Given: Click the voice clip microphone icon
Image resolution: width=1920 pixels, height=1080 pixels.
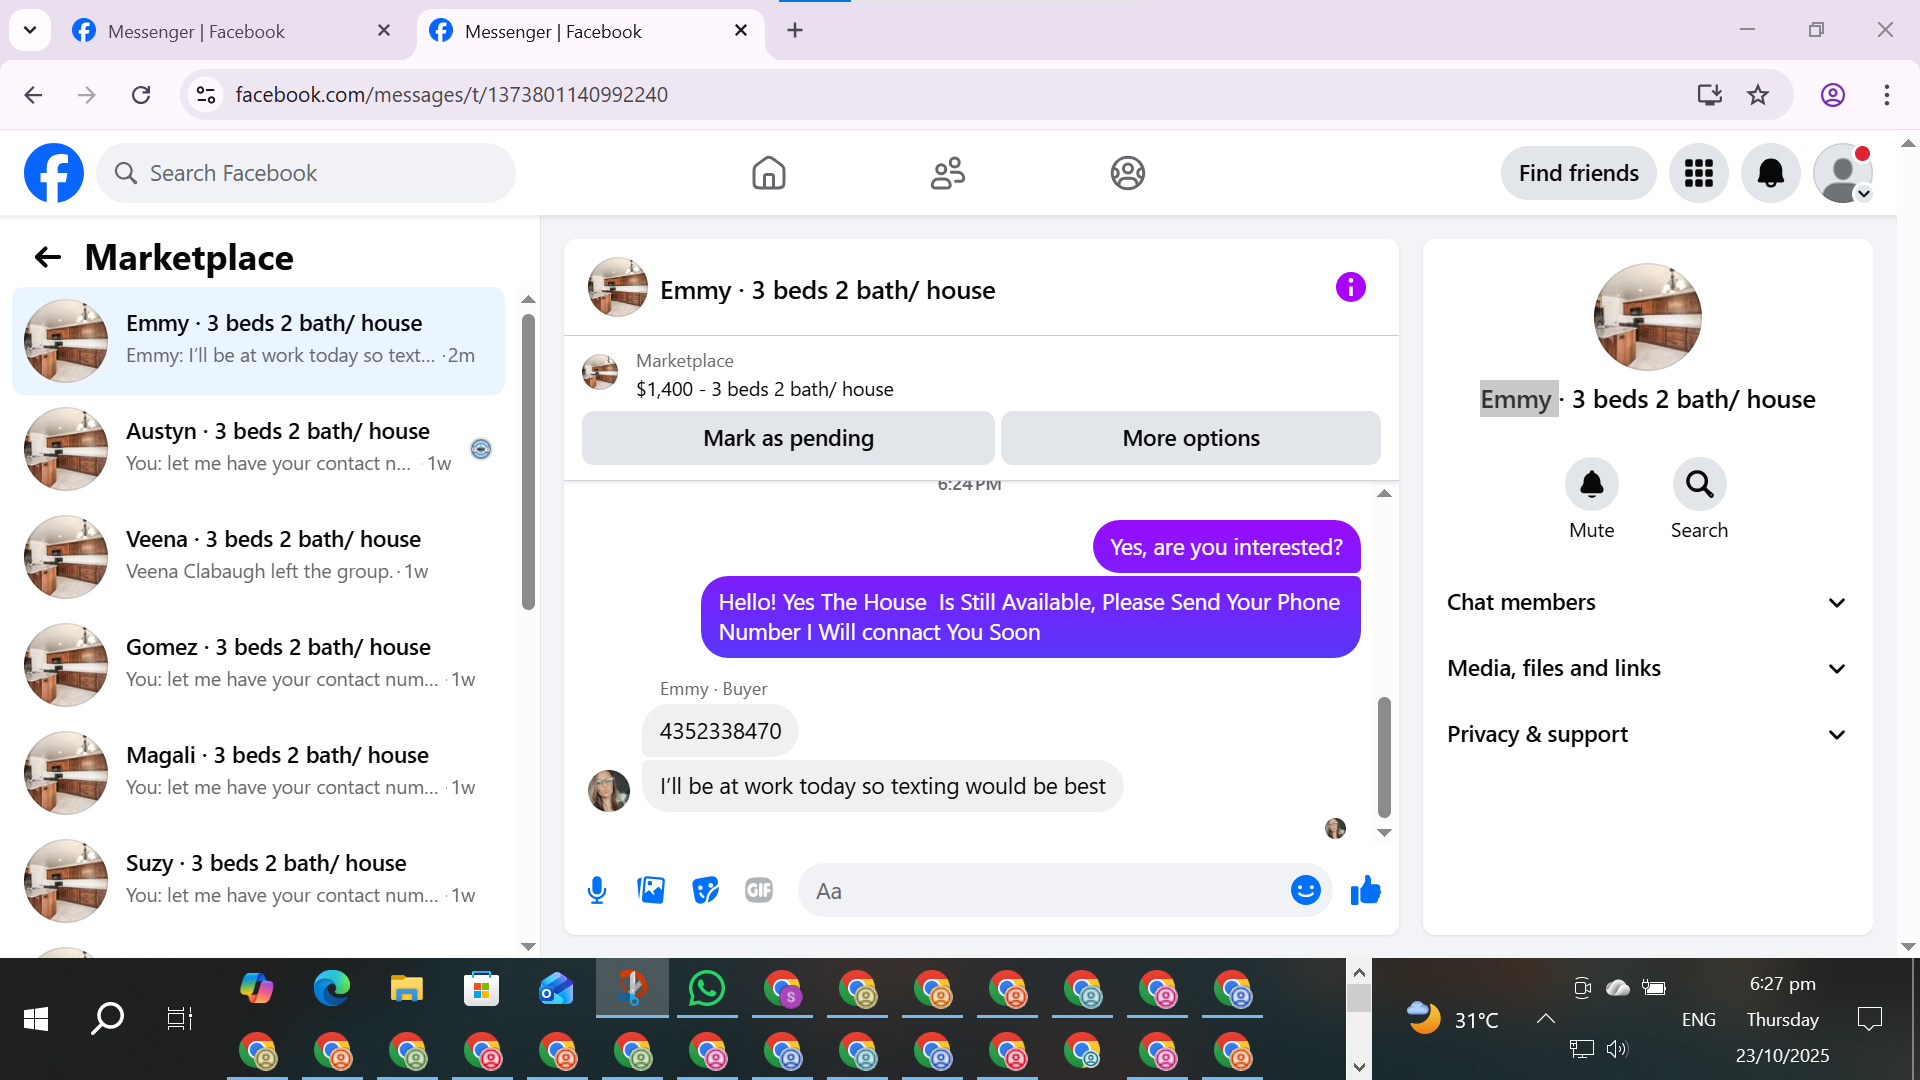Looking at the screenshot, I should click(x=597, y=890).
